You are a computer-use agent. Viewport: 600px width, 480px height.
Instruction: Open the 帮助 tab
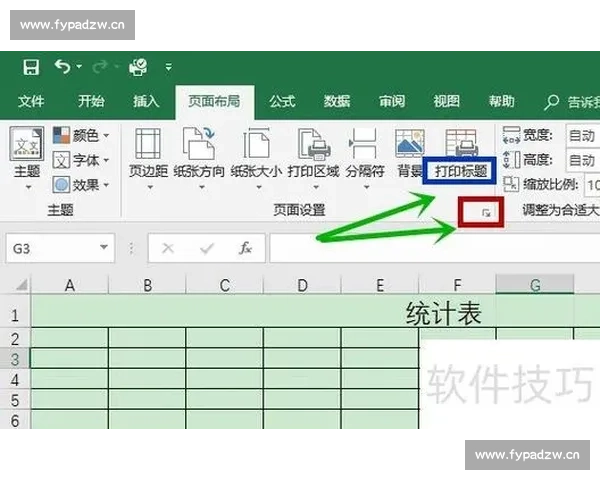(502, 101)
